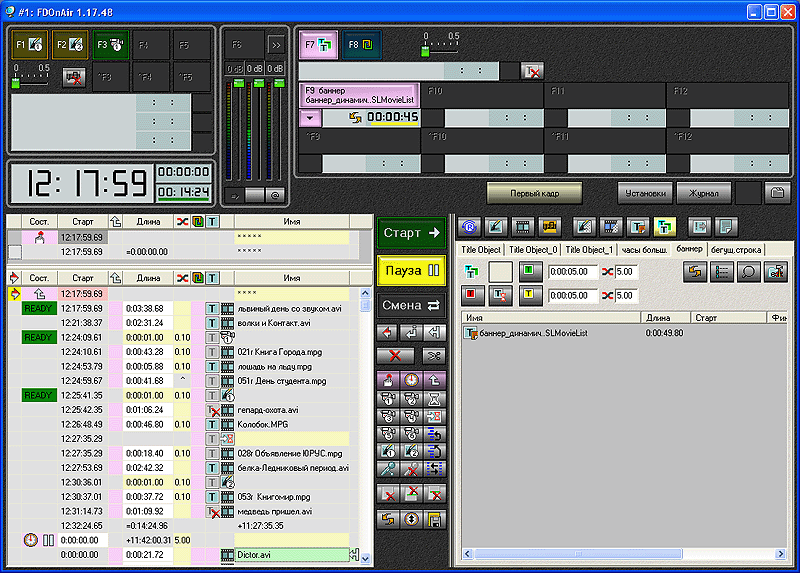Click the clock timer icon in purple row
This screenshot has width=800, height=573.
tap(411, 380)
